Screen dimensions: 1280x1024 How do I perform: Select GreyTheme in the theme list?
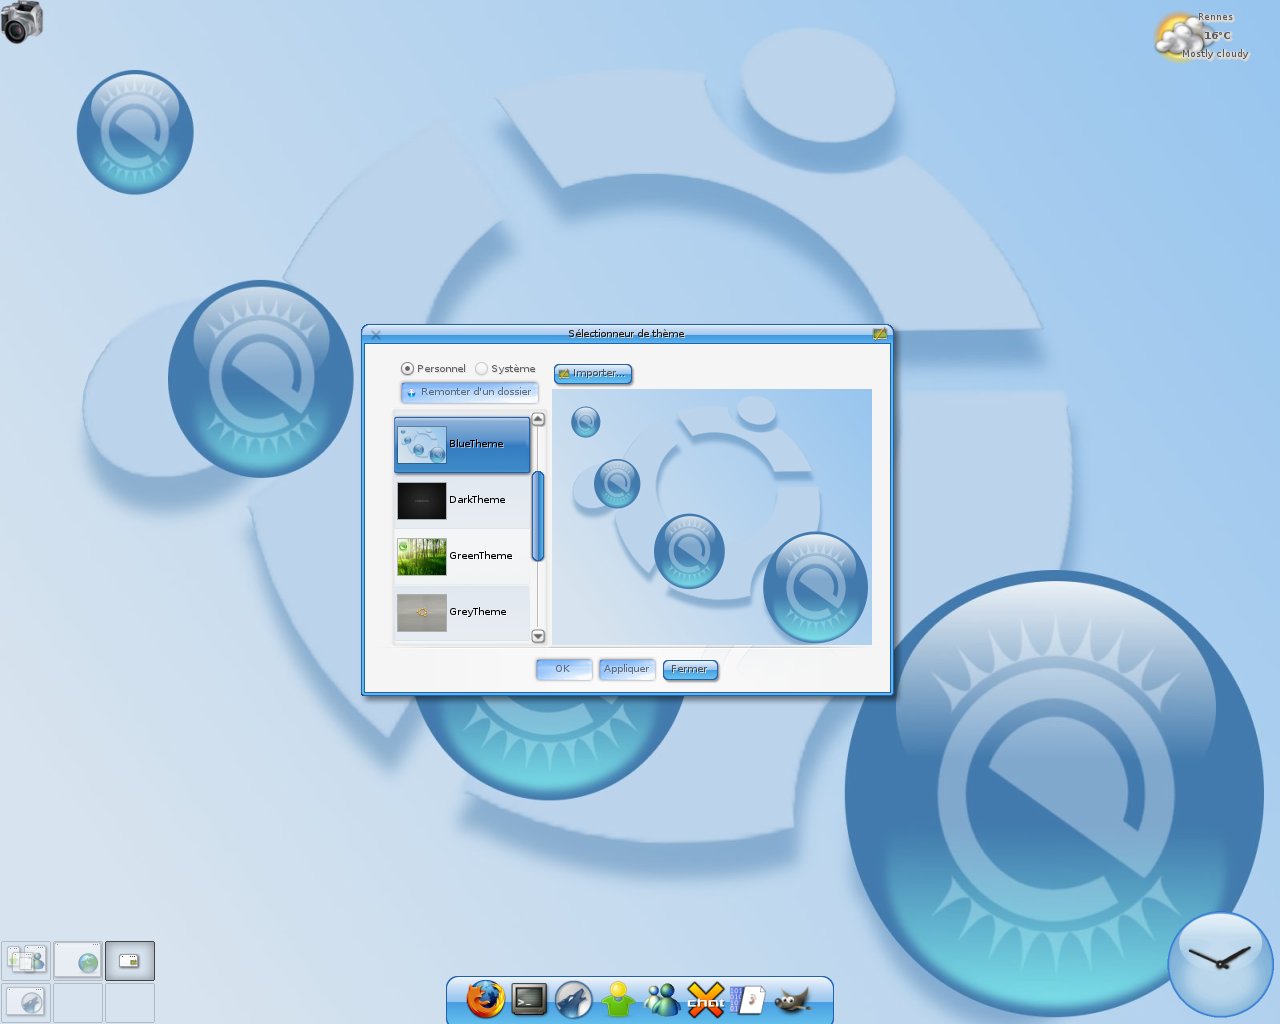462,612
